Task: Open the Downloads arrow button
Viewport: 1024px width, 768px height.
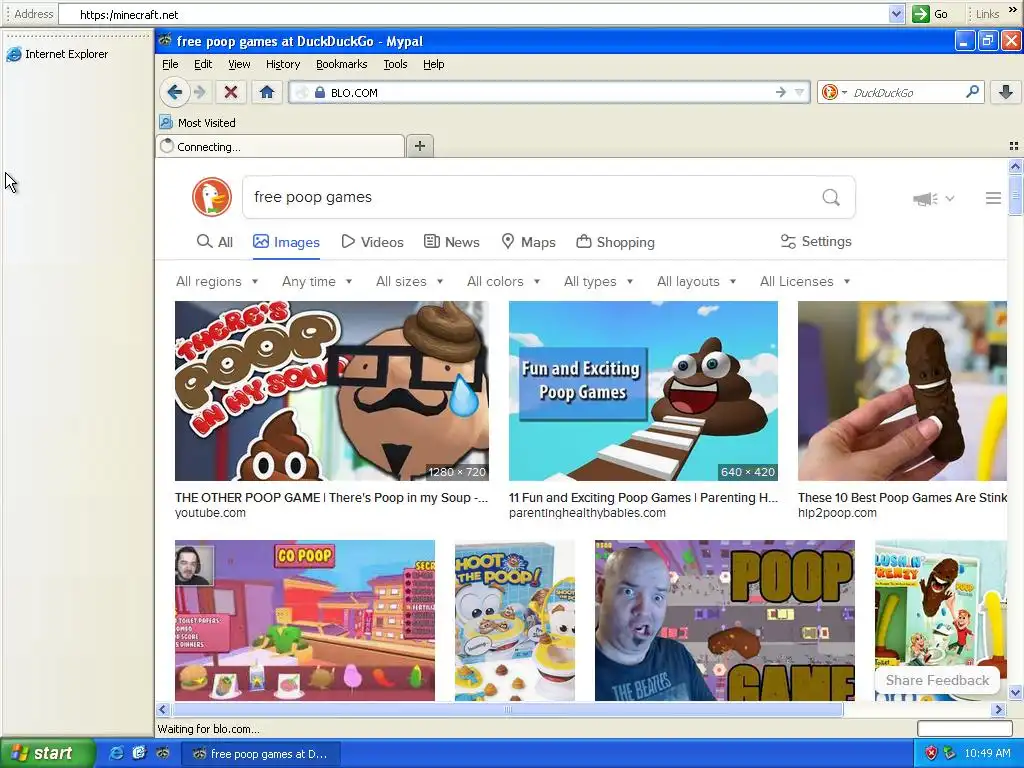Action: point(1006,92)
